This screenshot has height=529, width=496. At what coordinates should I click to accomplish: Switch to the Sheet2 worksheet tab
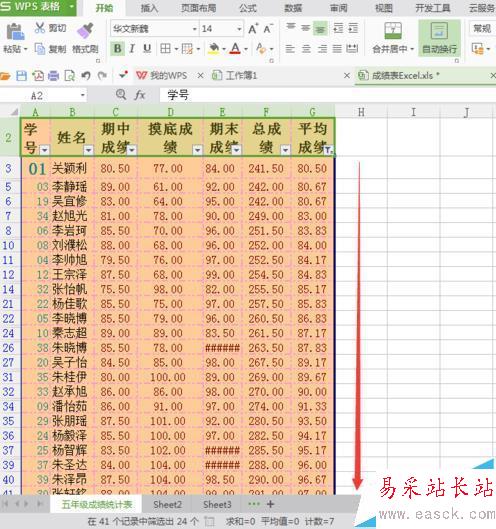point(167,505)
